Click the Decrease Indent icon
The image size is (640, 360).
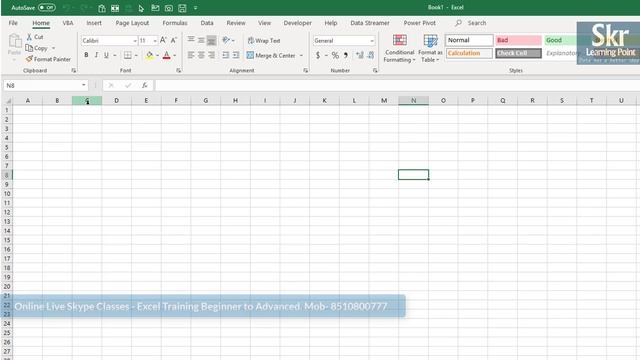[225, 55]
